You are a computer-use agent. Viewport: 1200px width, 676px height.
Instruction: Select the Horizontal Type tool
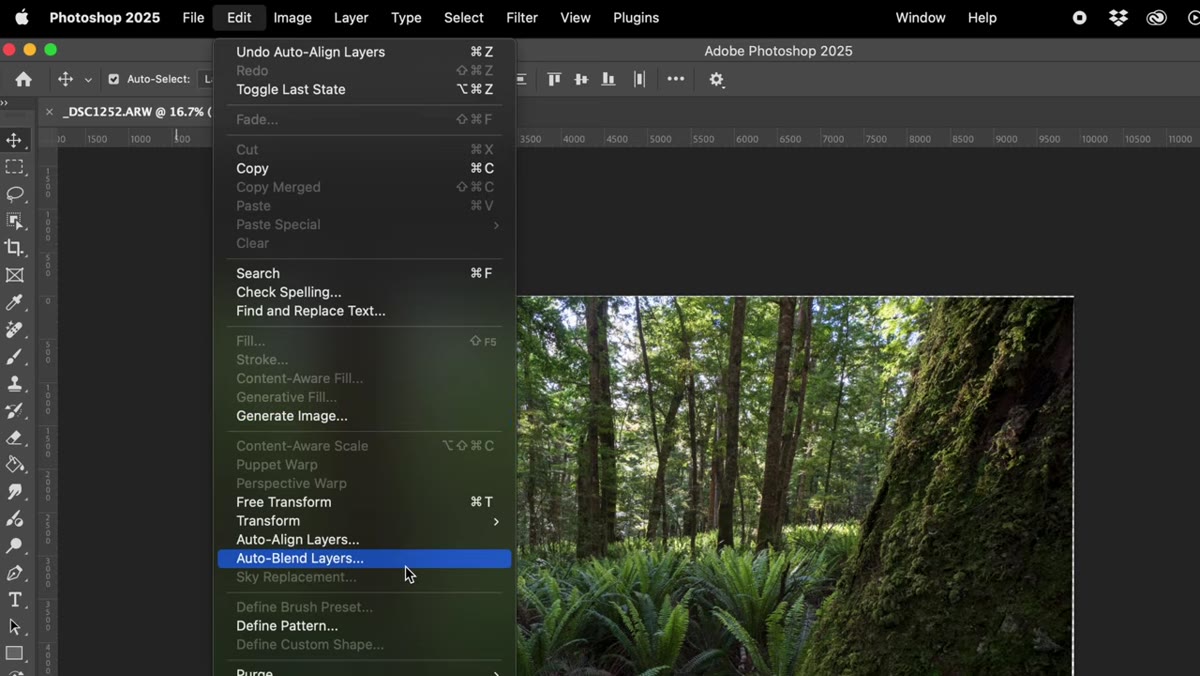point(14,600)
